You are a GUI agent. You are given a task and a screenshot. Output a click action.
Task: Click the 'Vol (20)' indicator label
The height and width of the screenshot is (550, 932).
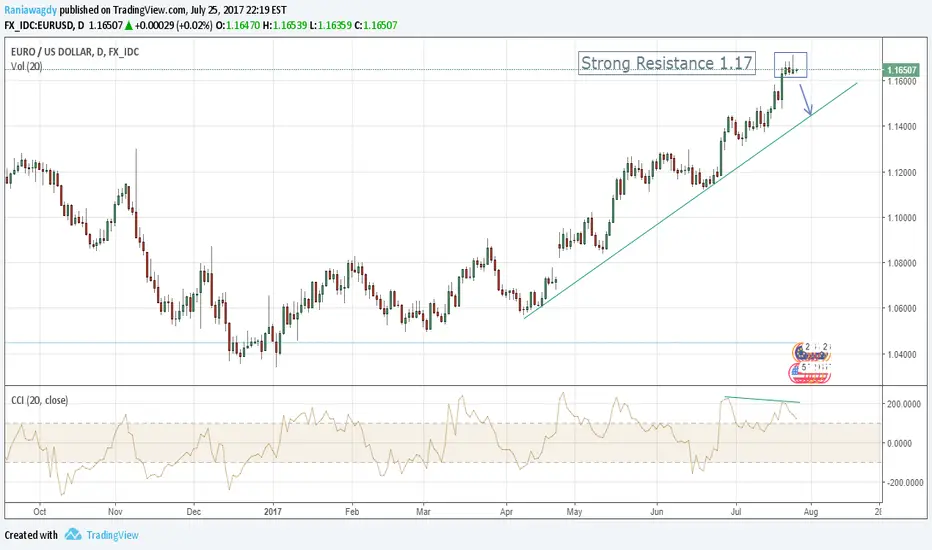tap(27, 66)
